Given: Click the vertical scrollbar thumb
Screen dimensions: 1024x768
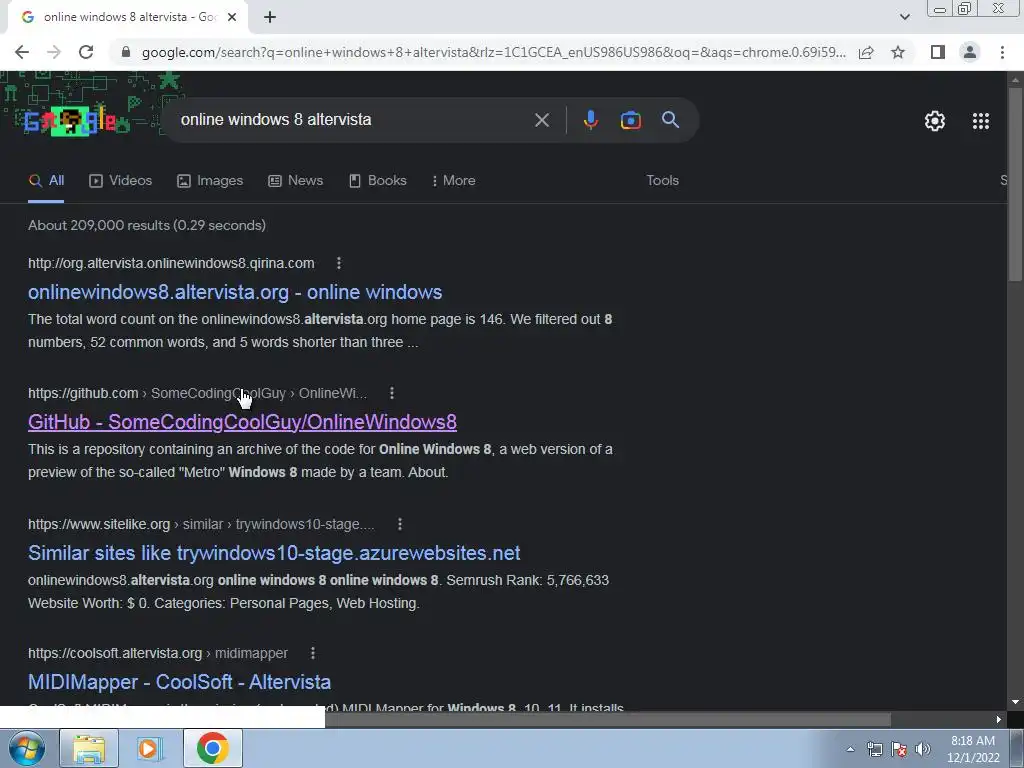Looking at the screenshot, I should point(1015,184).
